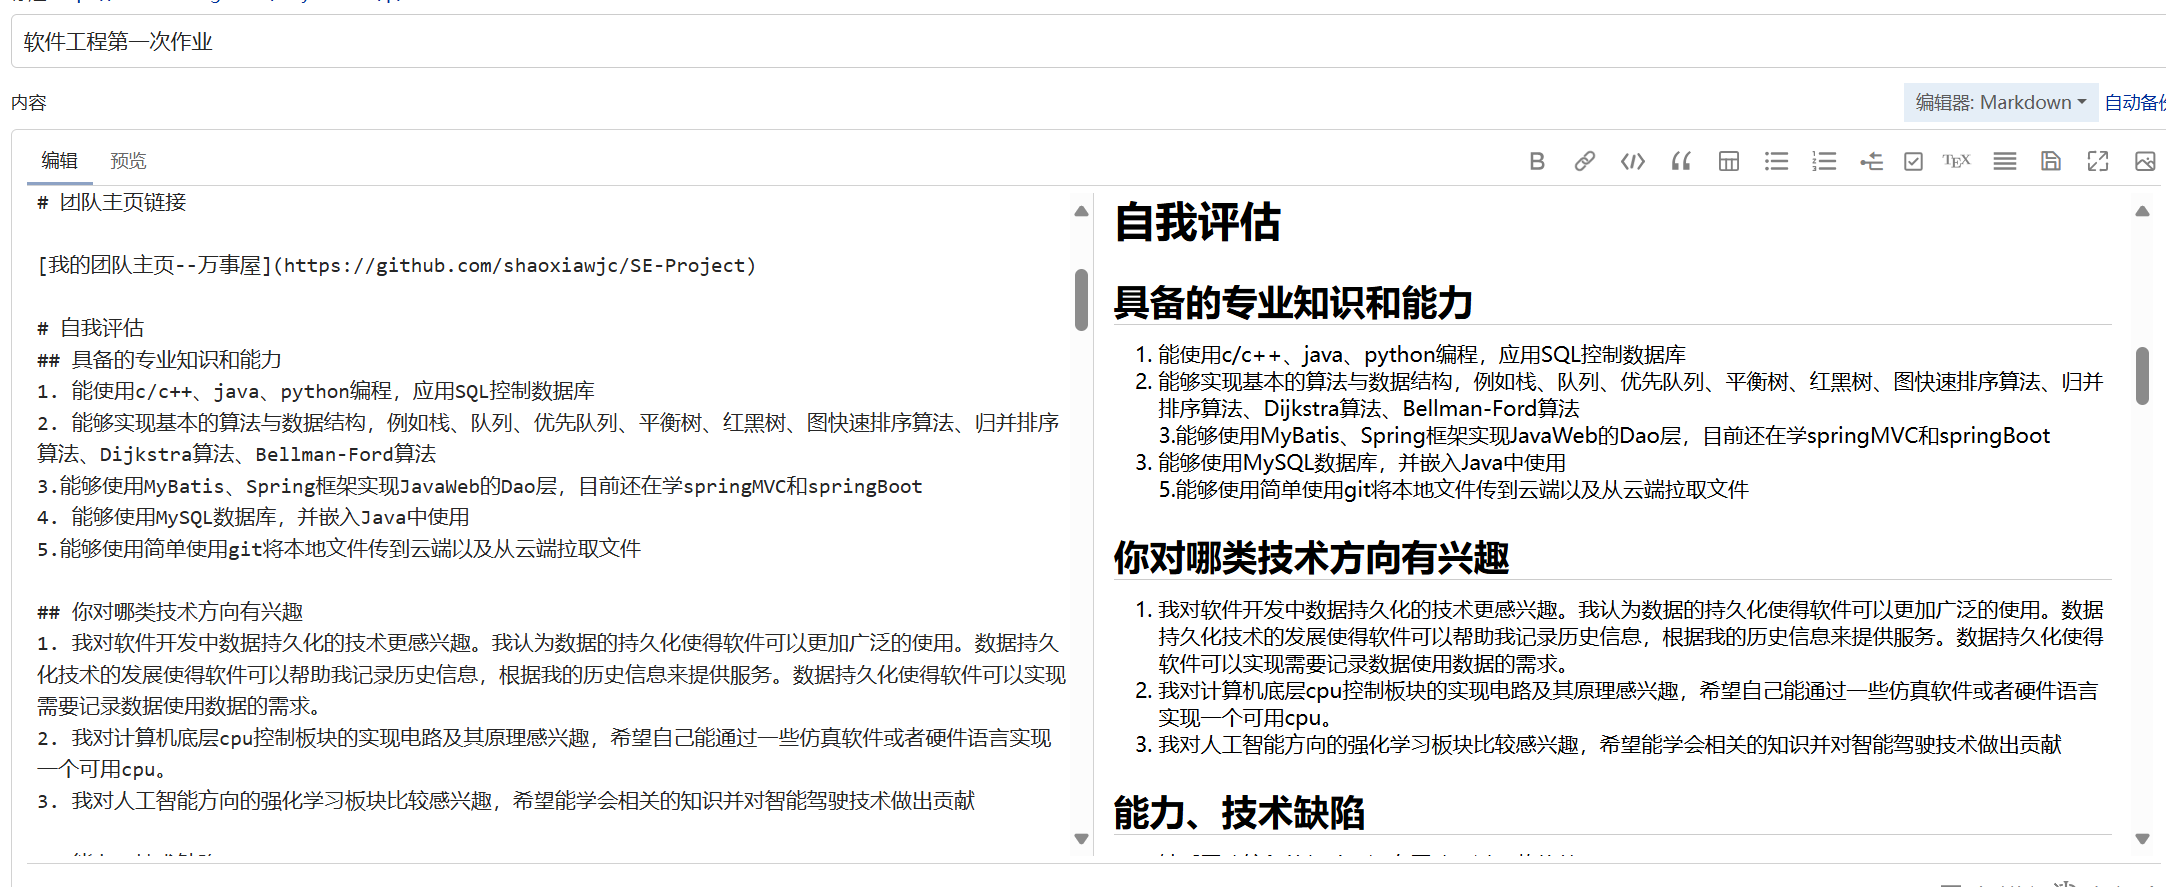Click the preview heading 你对哪类技术方向有兴趣
2166x887 pixels.
tap(1312, 557)
